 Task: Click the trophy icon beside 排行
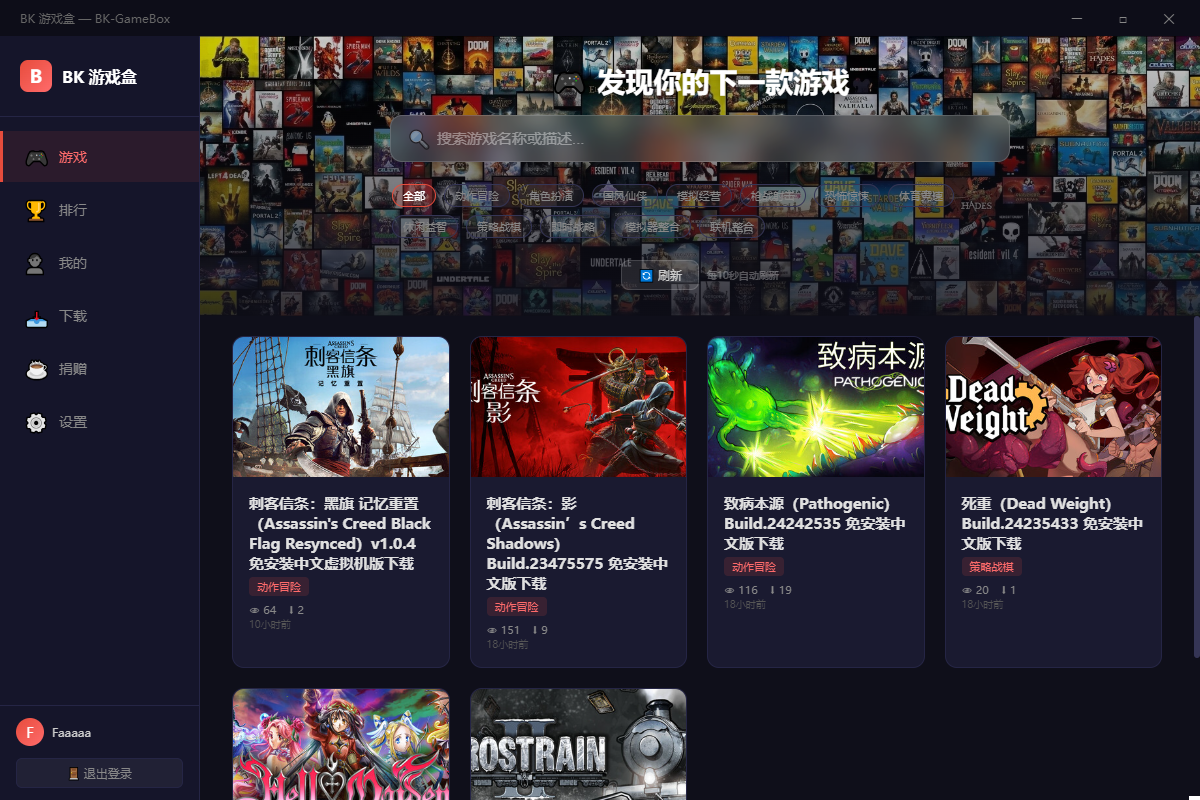click(36, 210)
